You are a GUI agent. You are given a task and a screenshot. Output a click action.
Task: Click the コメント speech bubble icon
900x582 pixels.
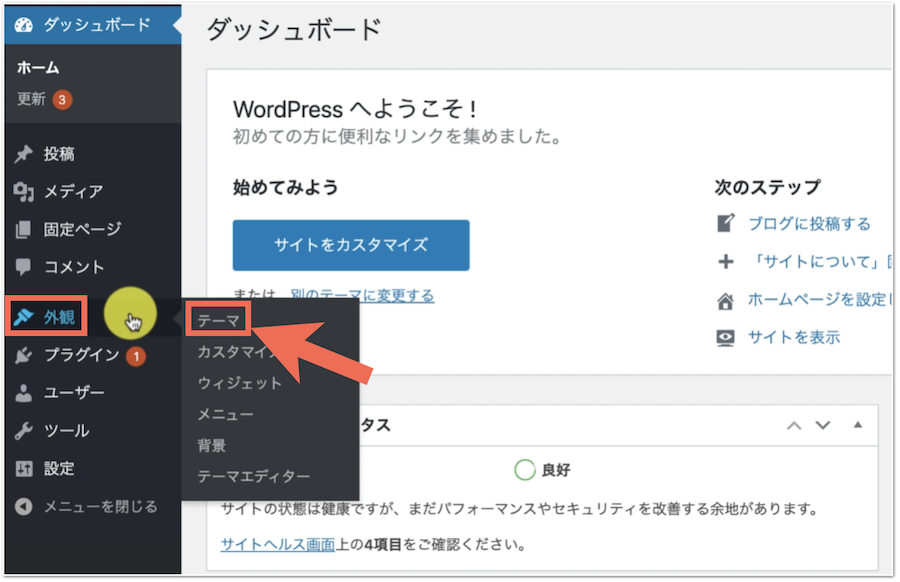(x=25, y=268)
